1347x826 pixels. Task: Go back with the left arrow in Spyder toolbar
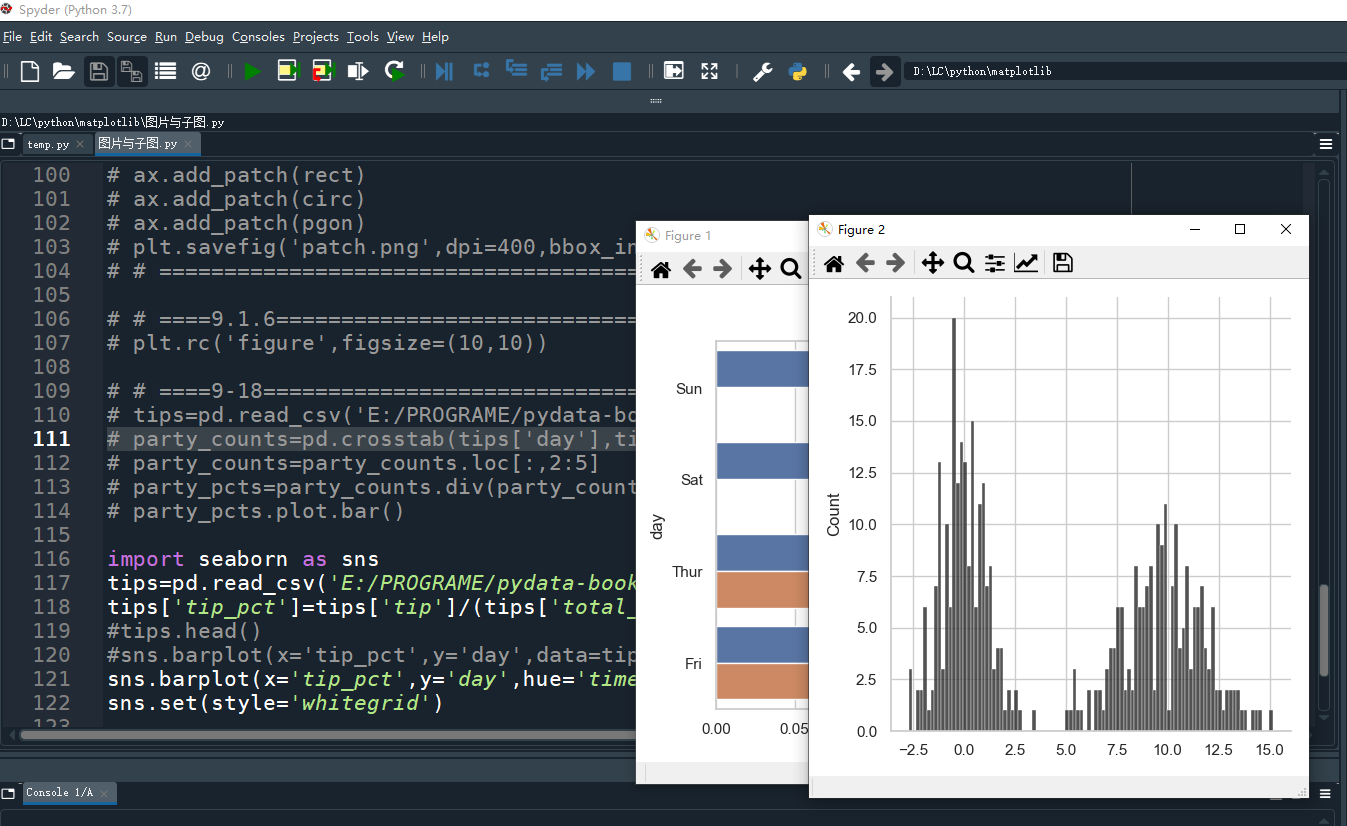[851, 71]
